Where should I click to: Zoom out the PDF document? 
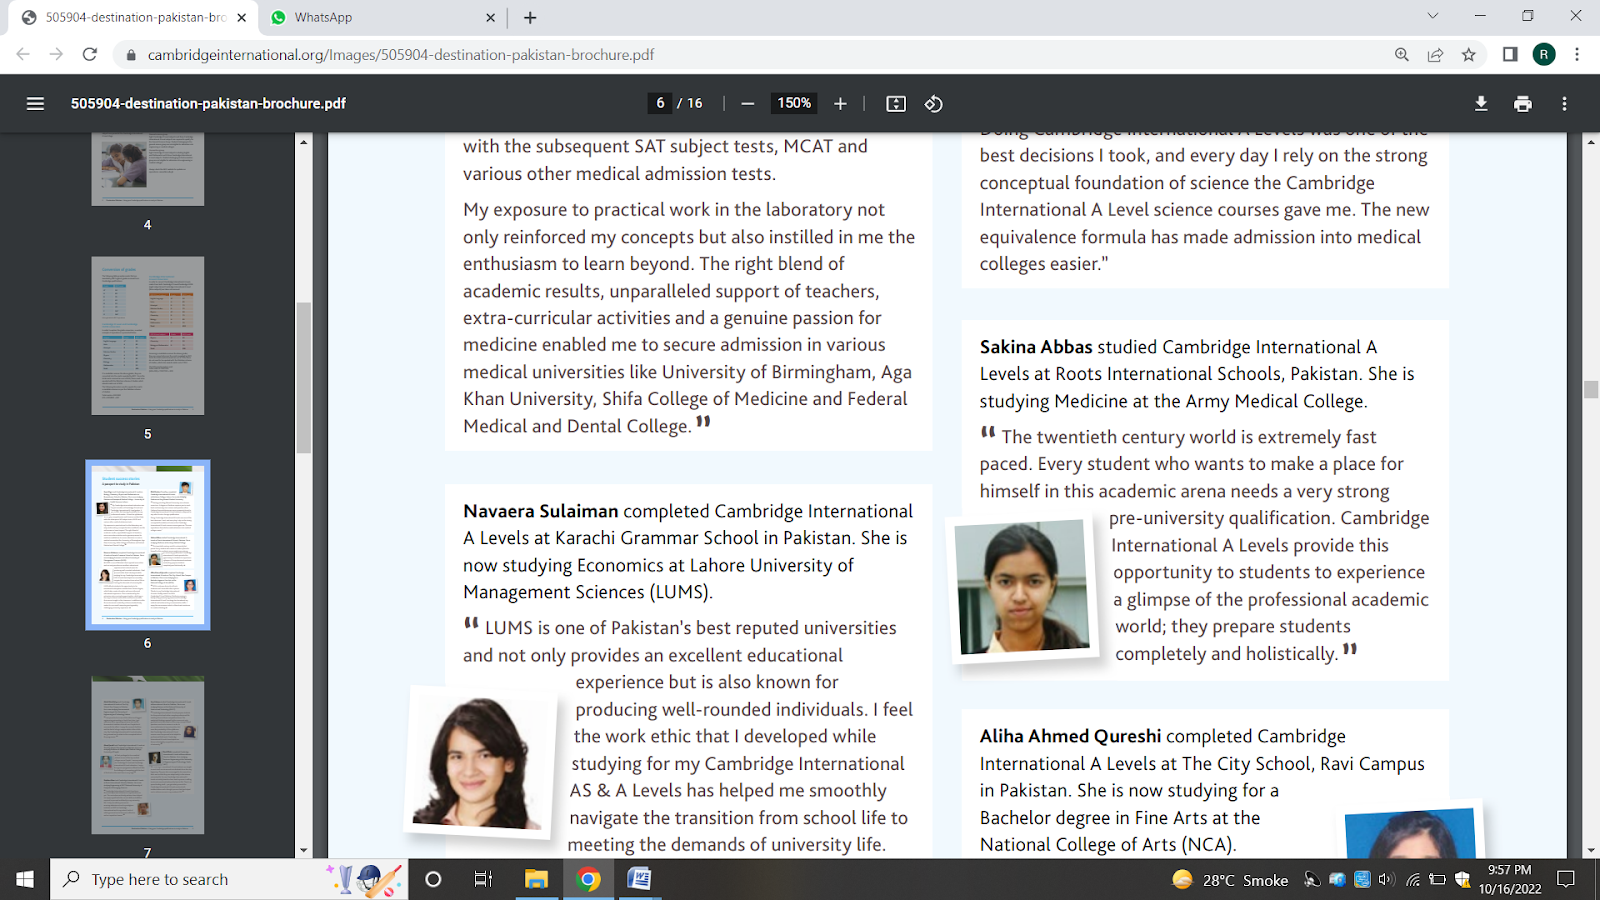pos(747,103)
